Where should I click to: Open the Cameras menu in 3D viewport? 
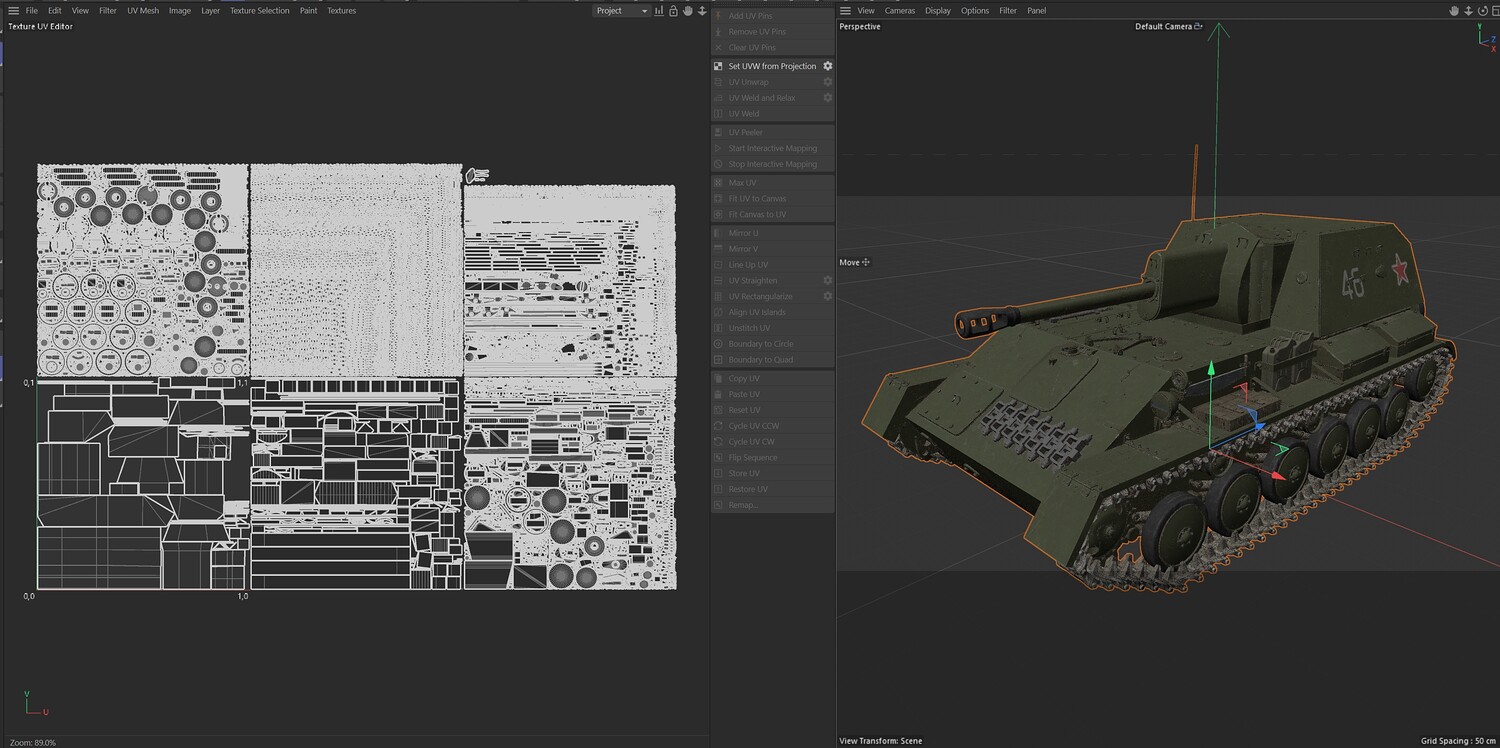click(x=900, y=11)
